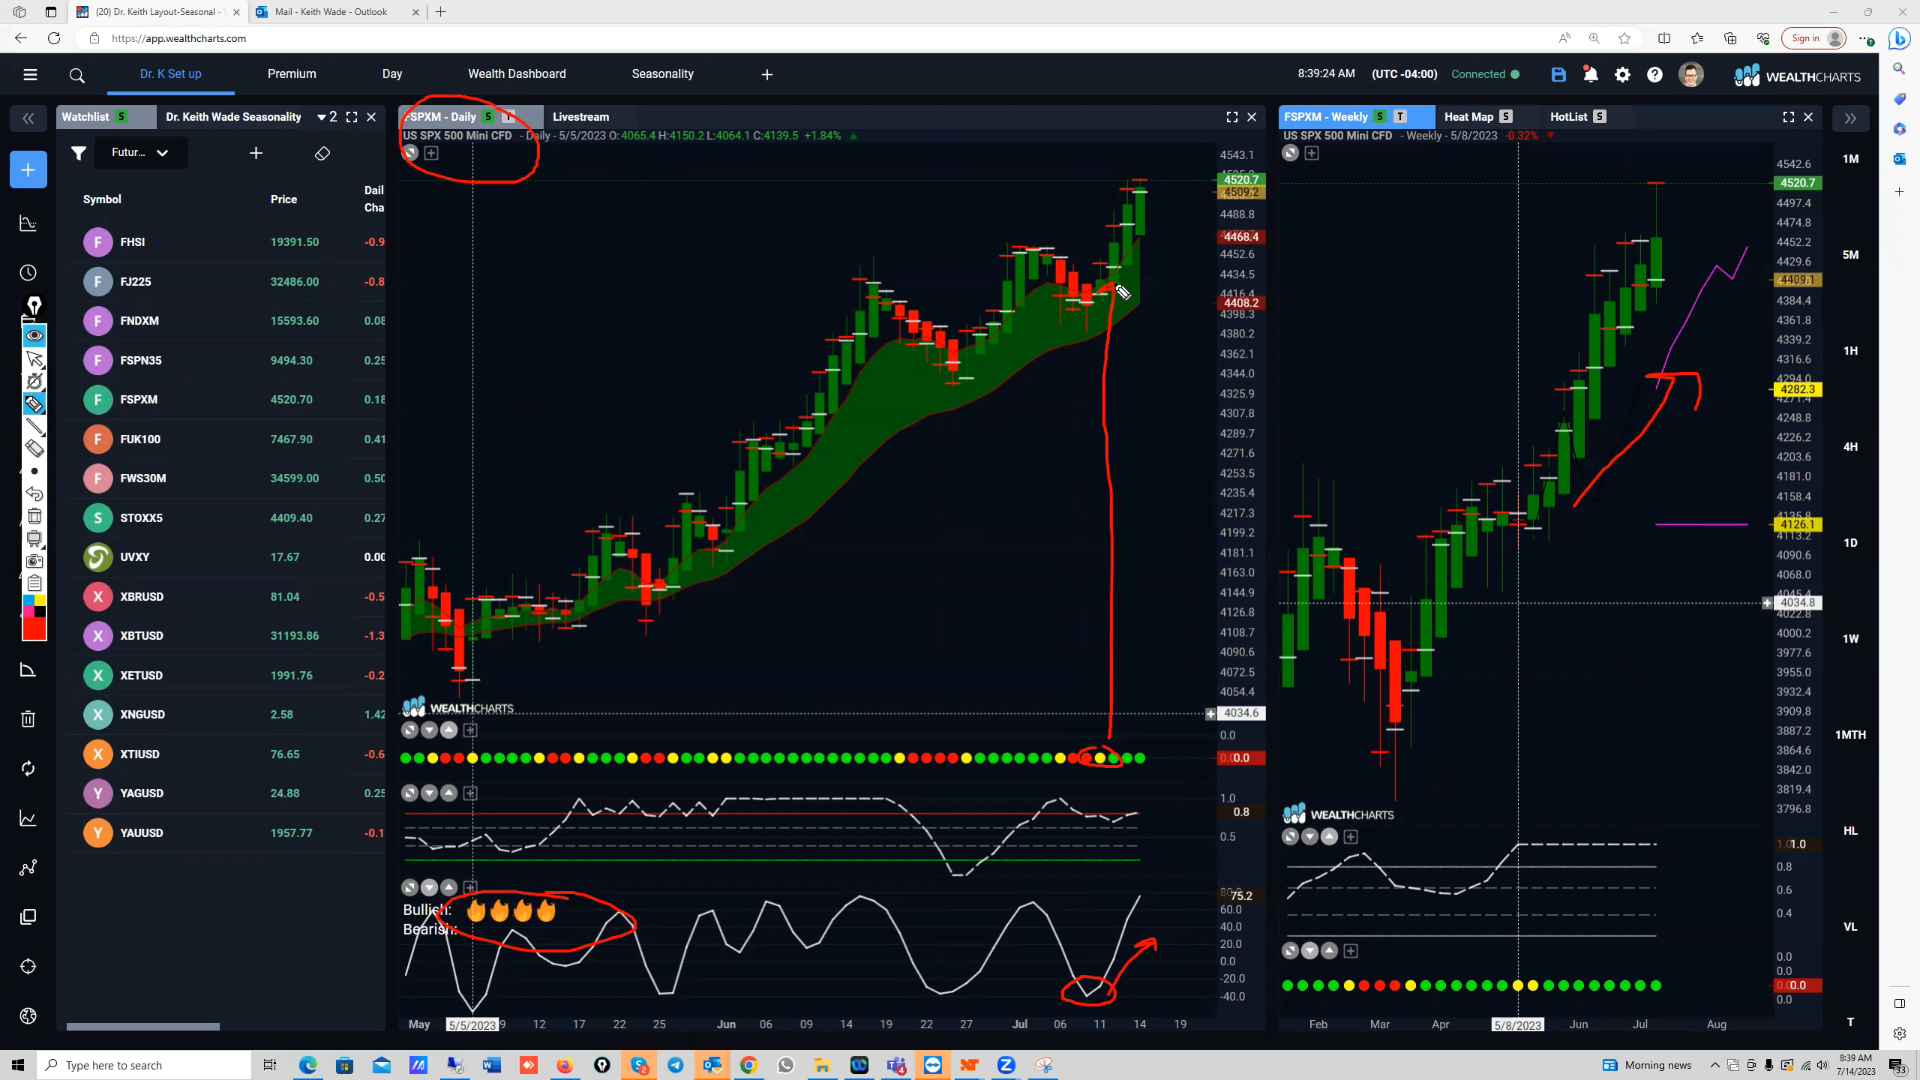Click the sidebar trash delete icon
This screenshot has width=1920, height=1080.
(28, 719)
